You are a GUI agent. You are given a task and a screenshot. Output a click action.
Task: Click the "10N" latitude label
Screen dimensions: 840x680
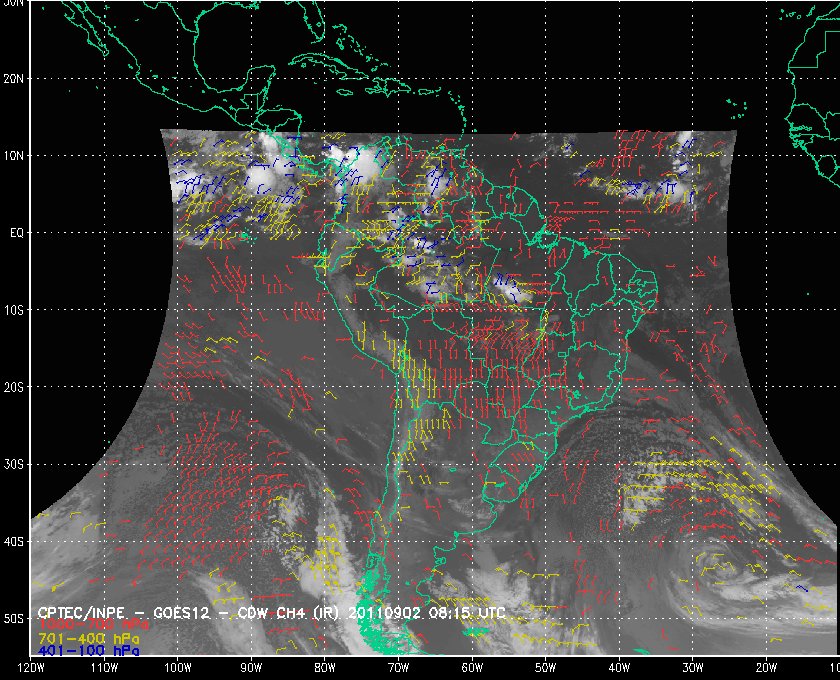pyautogui.click(x=13, y=156)
